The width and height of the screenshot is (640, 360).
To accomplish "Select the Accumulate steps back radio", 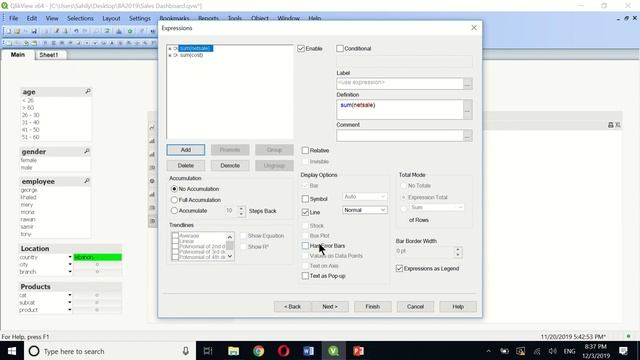I will [174, 211].
